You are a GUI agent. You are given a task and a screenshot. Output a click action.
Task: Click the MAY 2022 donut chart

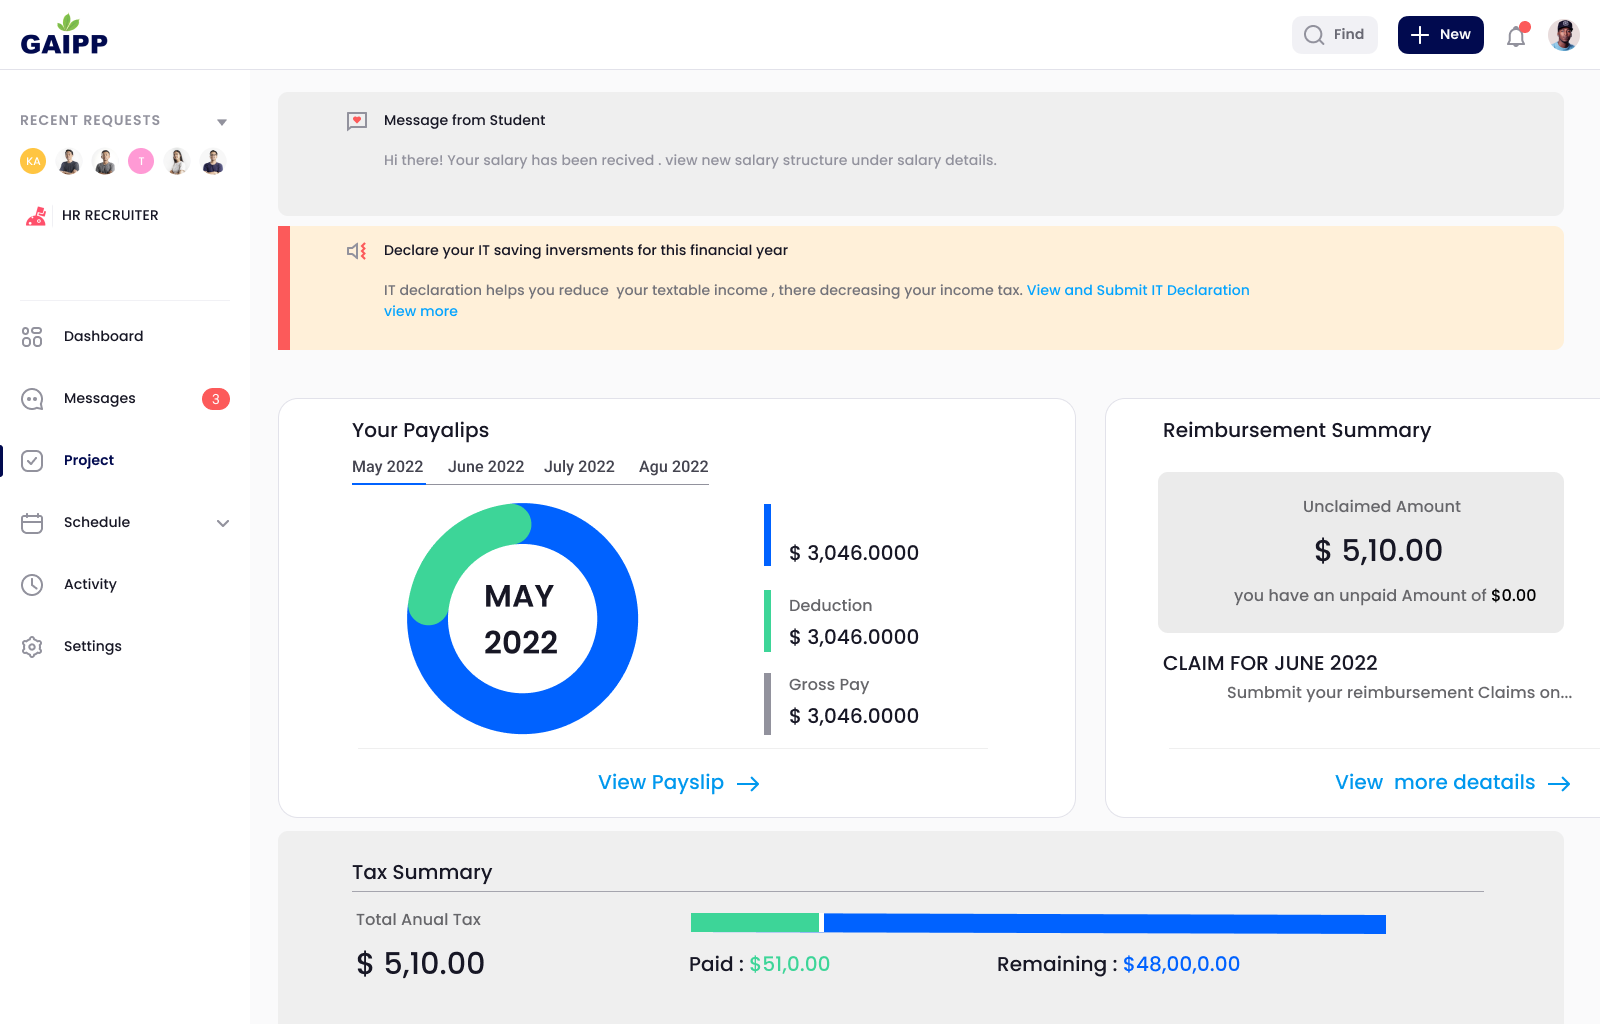pyautogui.click(x=522, y=619)
